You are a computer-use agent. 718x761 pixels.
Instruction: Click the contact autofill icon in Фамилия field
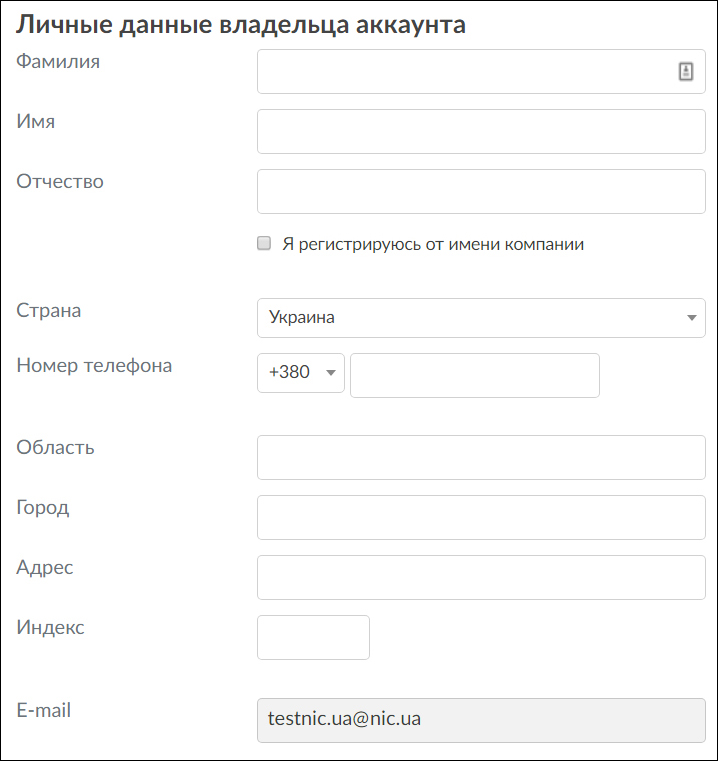click(x=686, y=71)
